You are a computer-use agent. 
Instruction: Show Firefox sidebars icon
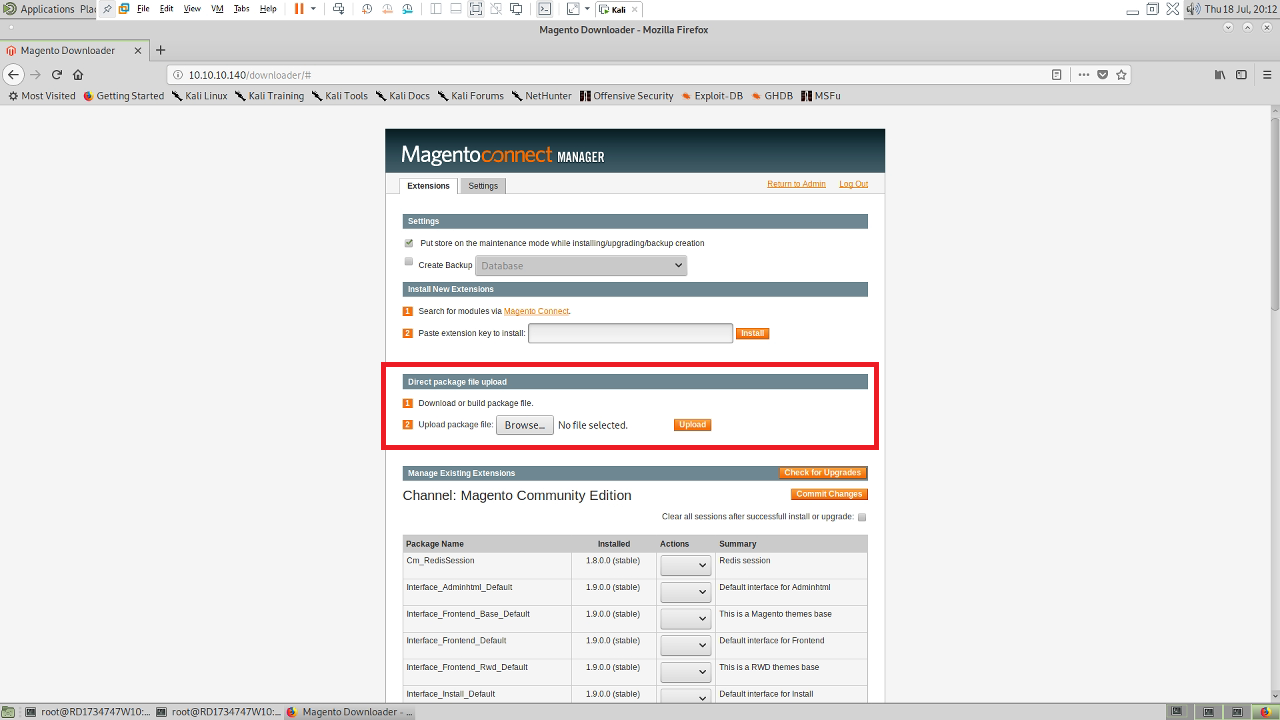(1241, 74)
